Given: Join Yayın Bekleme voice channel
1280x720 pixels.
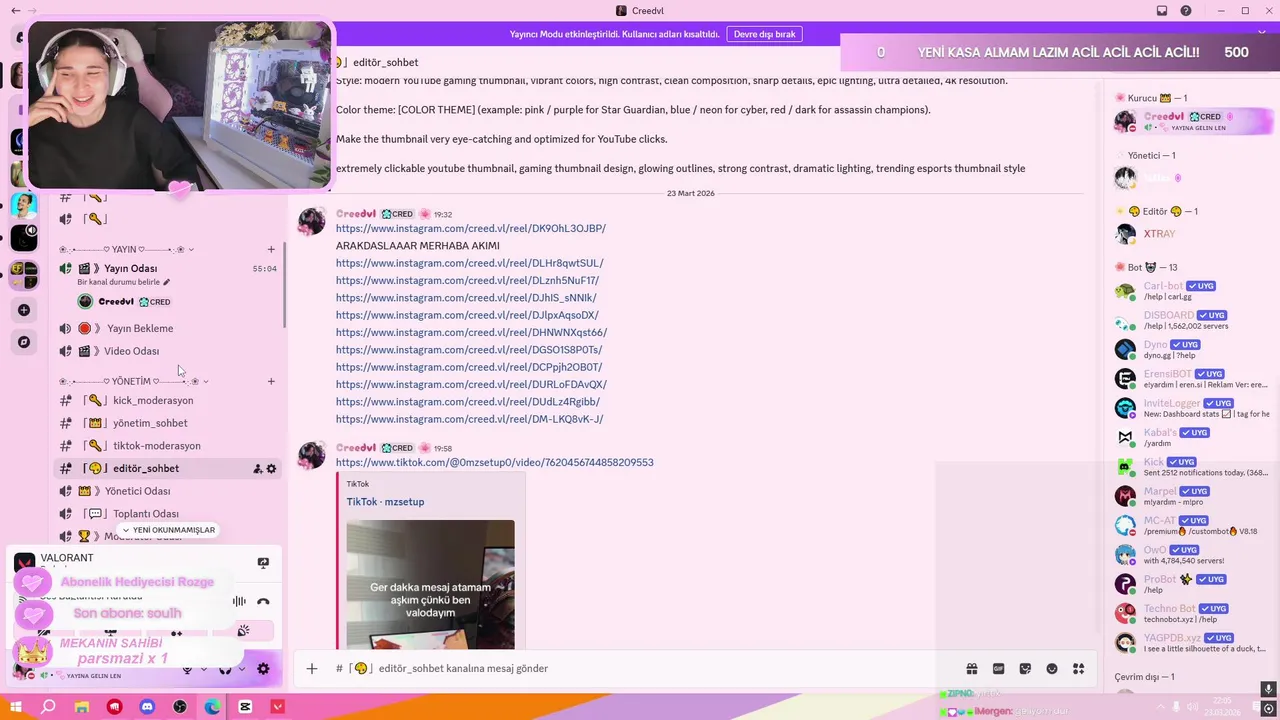Looking at the screenshot, I should (167, 328).
